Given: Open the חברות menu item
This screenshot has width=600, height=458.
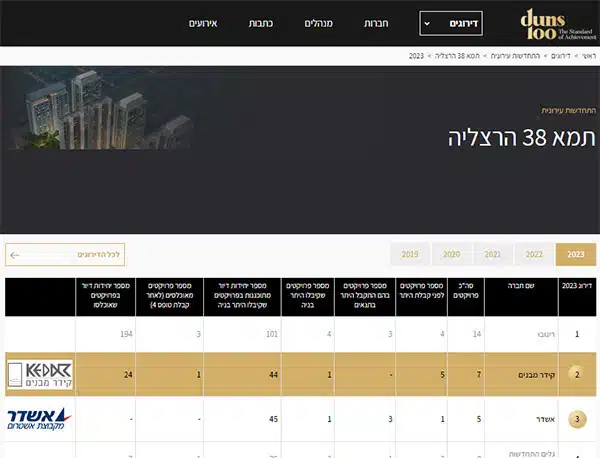Looking at the screenshot, I should (376, 23).
